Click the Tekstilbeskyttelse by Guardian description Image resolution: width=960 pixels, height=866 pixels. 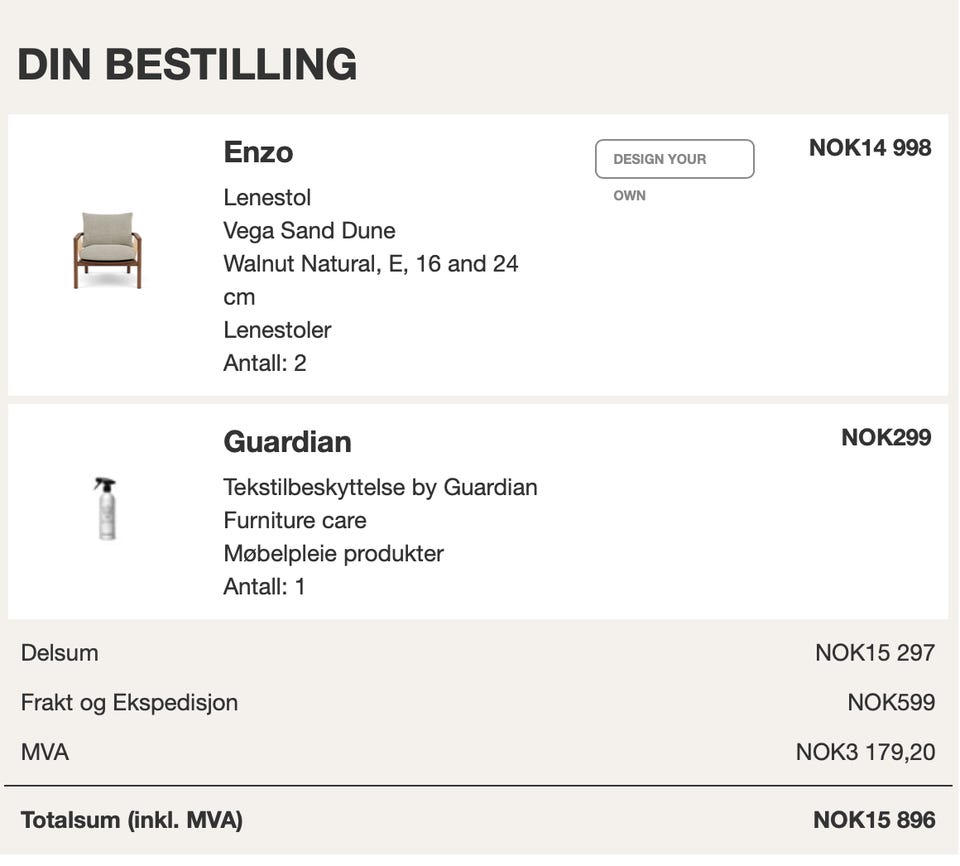[x=380, y=488]
